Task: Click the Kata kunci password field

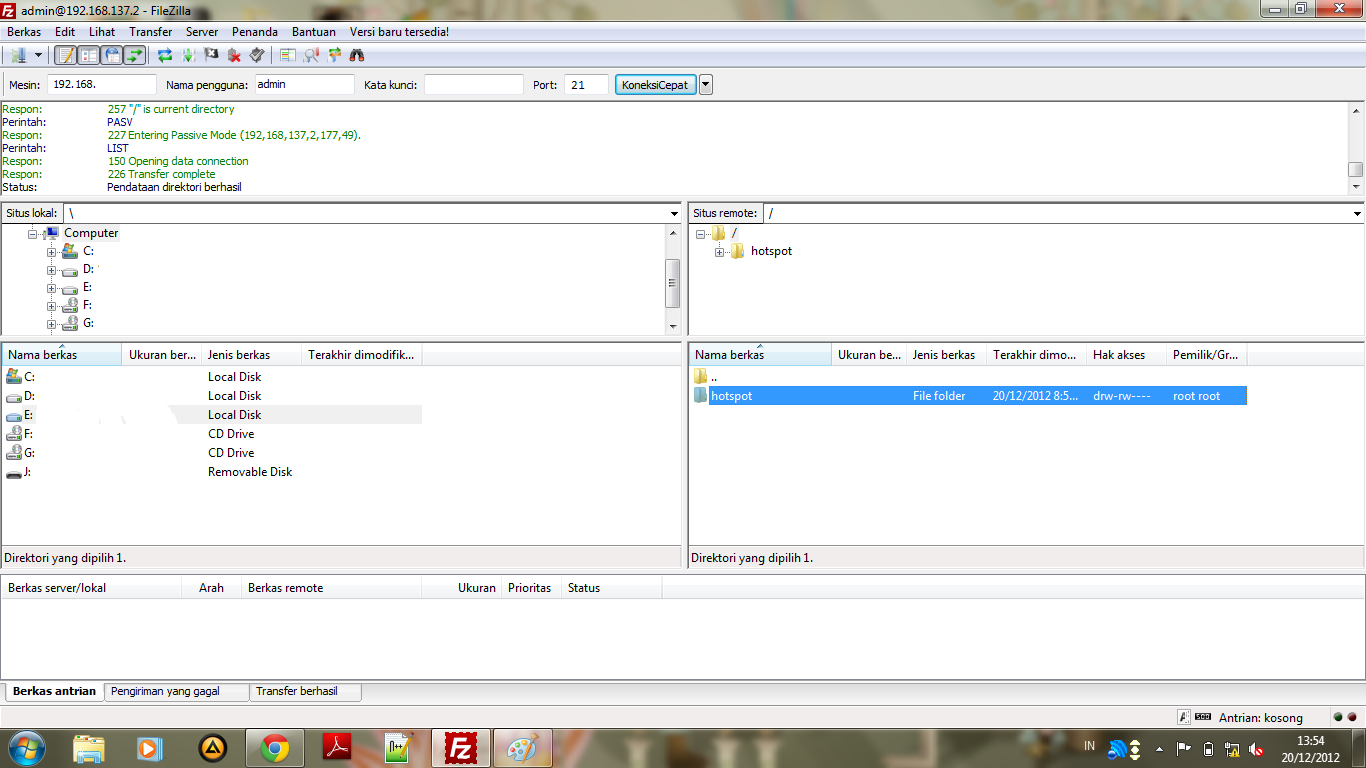Action: pyautogui.click(x=472, y=84)
